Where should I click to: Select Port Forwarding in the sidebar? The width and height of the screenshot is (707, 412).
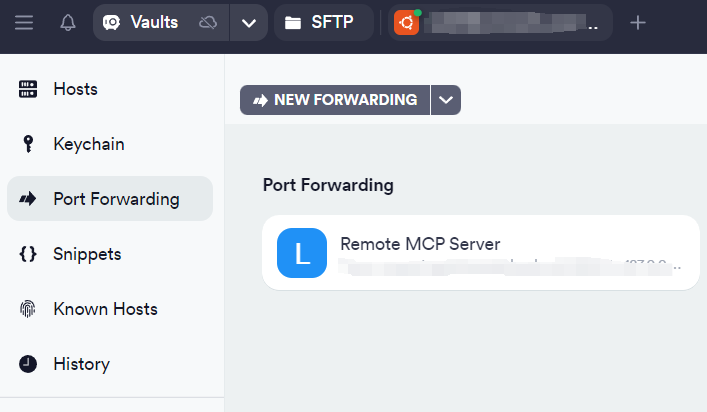(x=110, y=199)
